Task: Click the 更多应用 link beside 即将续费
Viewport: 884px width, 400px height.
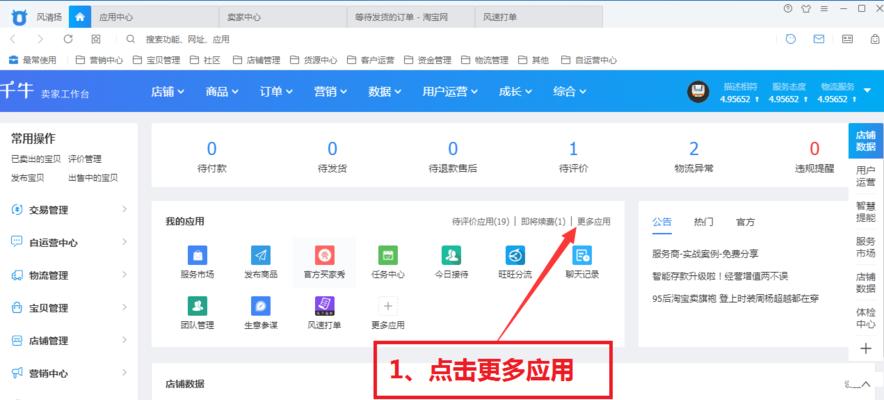Action: 594,221
